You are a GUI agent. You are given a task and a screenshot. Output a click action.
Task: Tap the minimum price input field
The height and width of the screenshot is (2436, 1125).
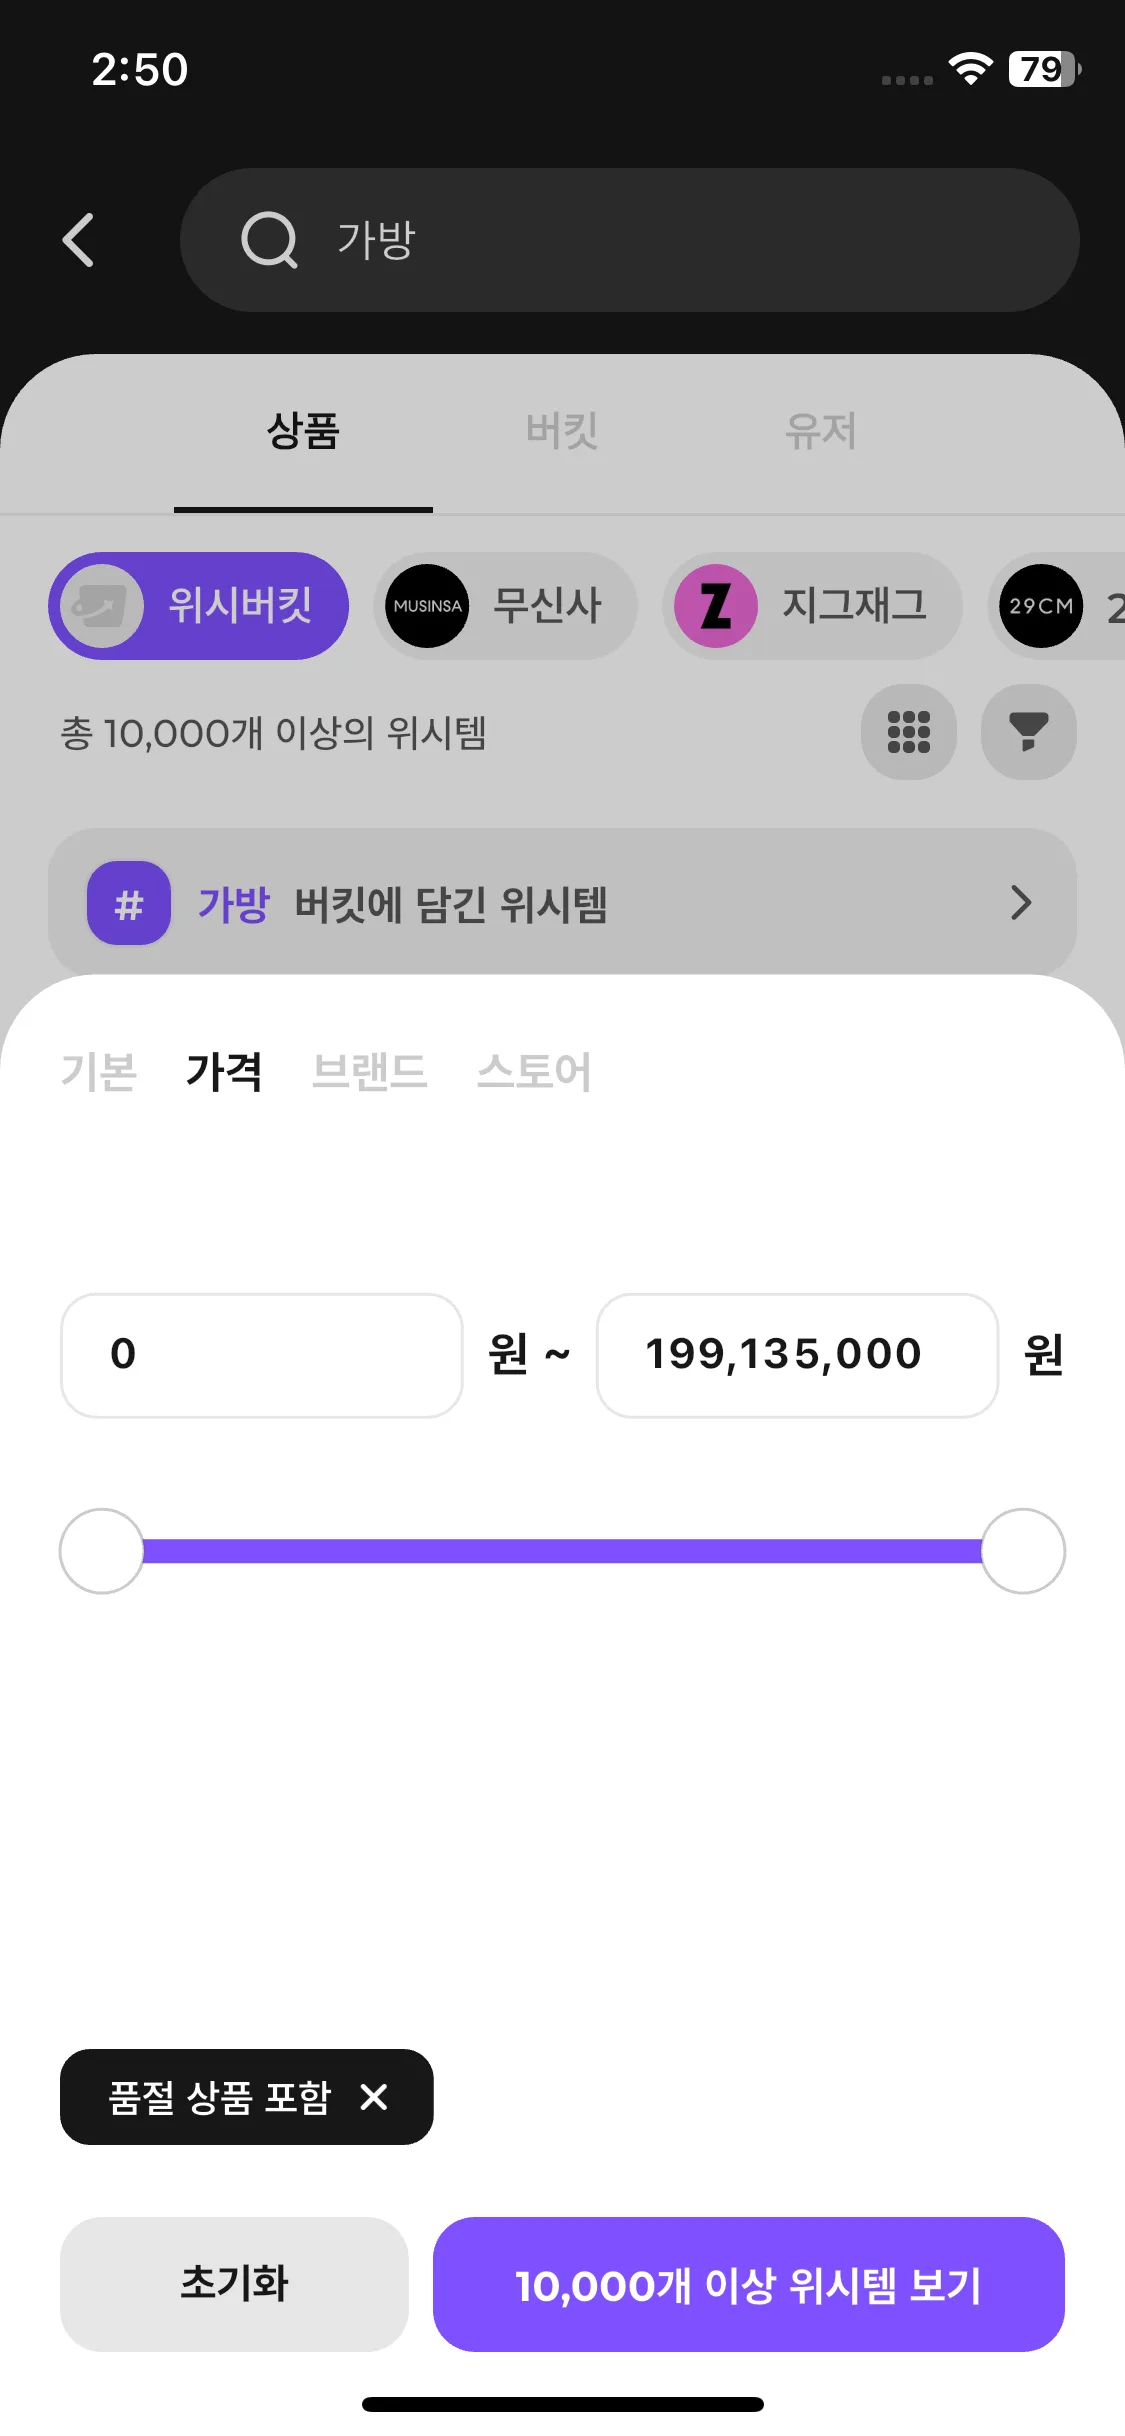pyautogui.click(x=262, y=1355)
